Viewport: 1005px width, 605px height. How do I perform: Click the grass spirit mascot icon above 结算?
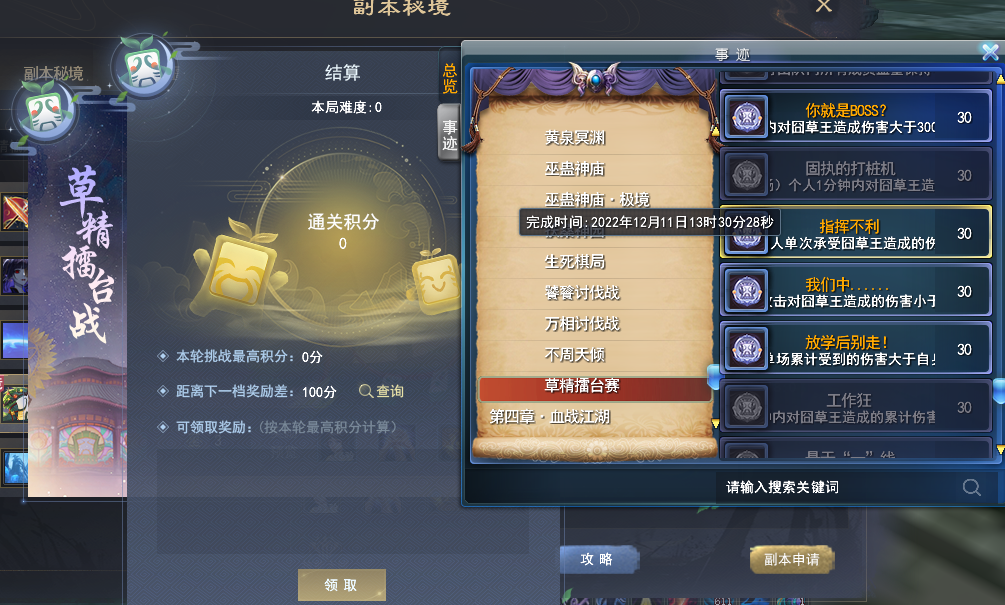pos(144,67)
